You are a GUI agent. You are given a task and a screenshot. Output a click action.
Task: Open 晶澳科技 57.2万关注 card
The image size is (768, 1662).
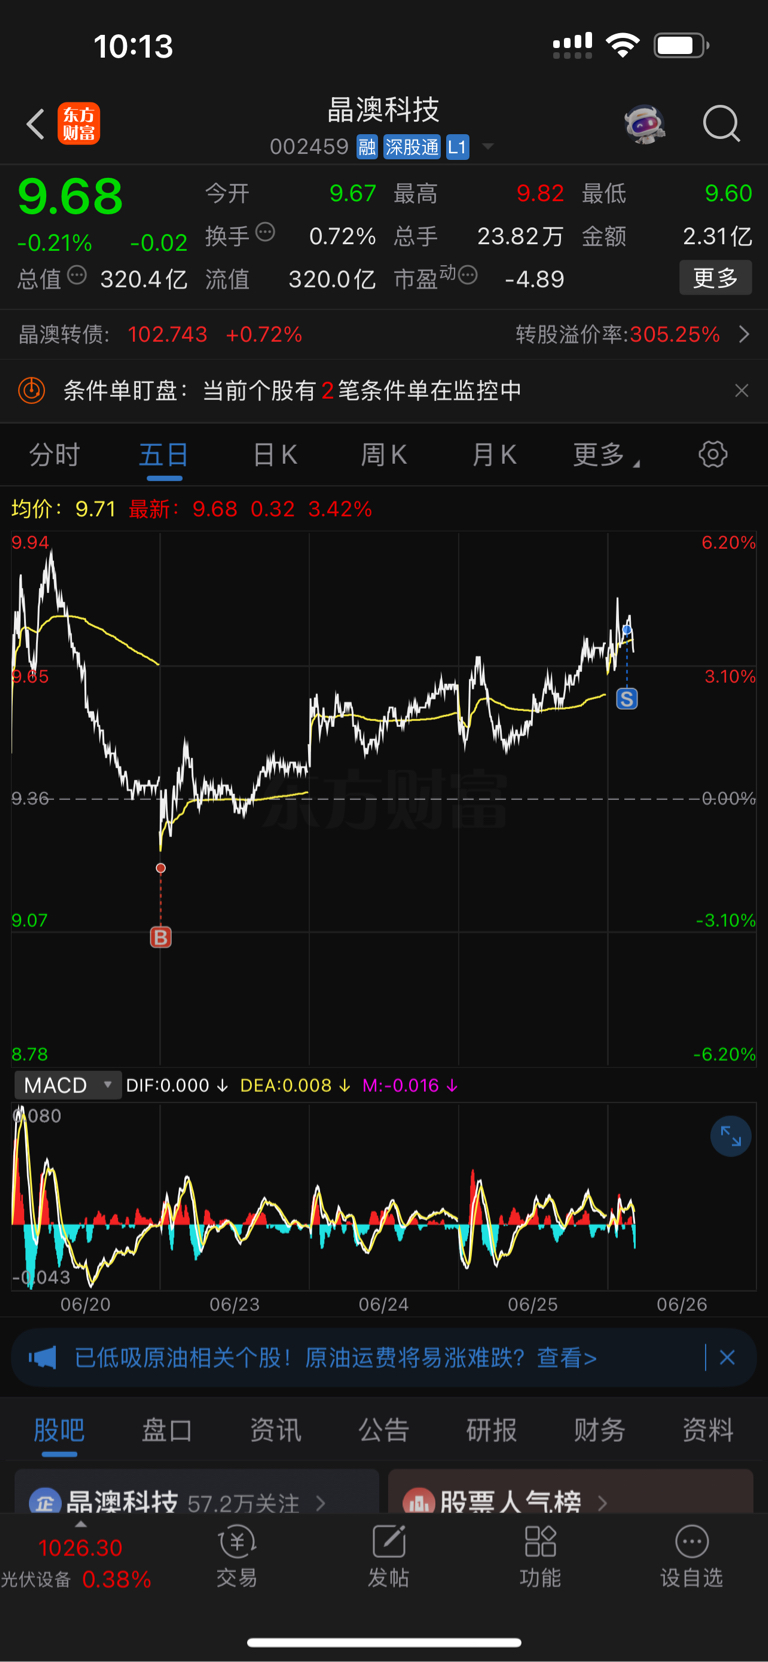[x=196, y=1492]
